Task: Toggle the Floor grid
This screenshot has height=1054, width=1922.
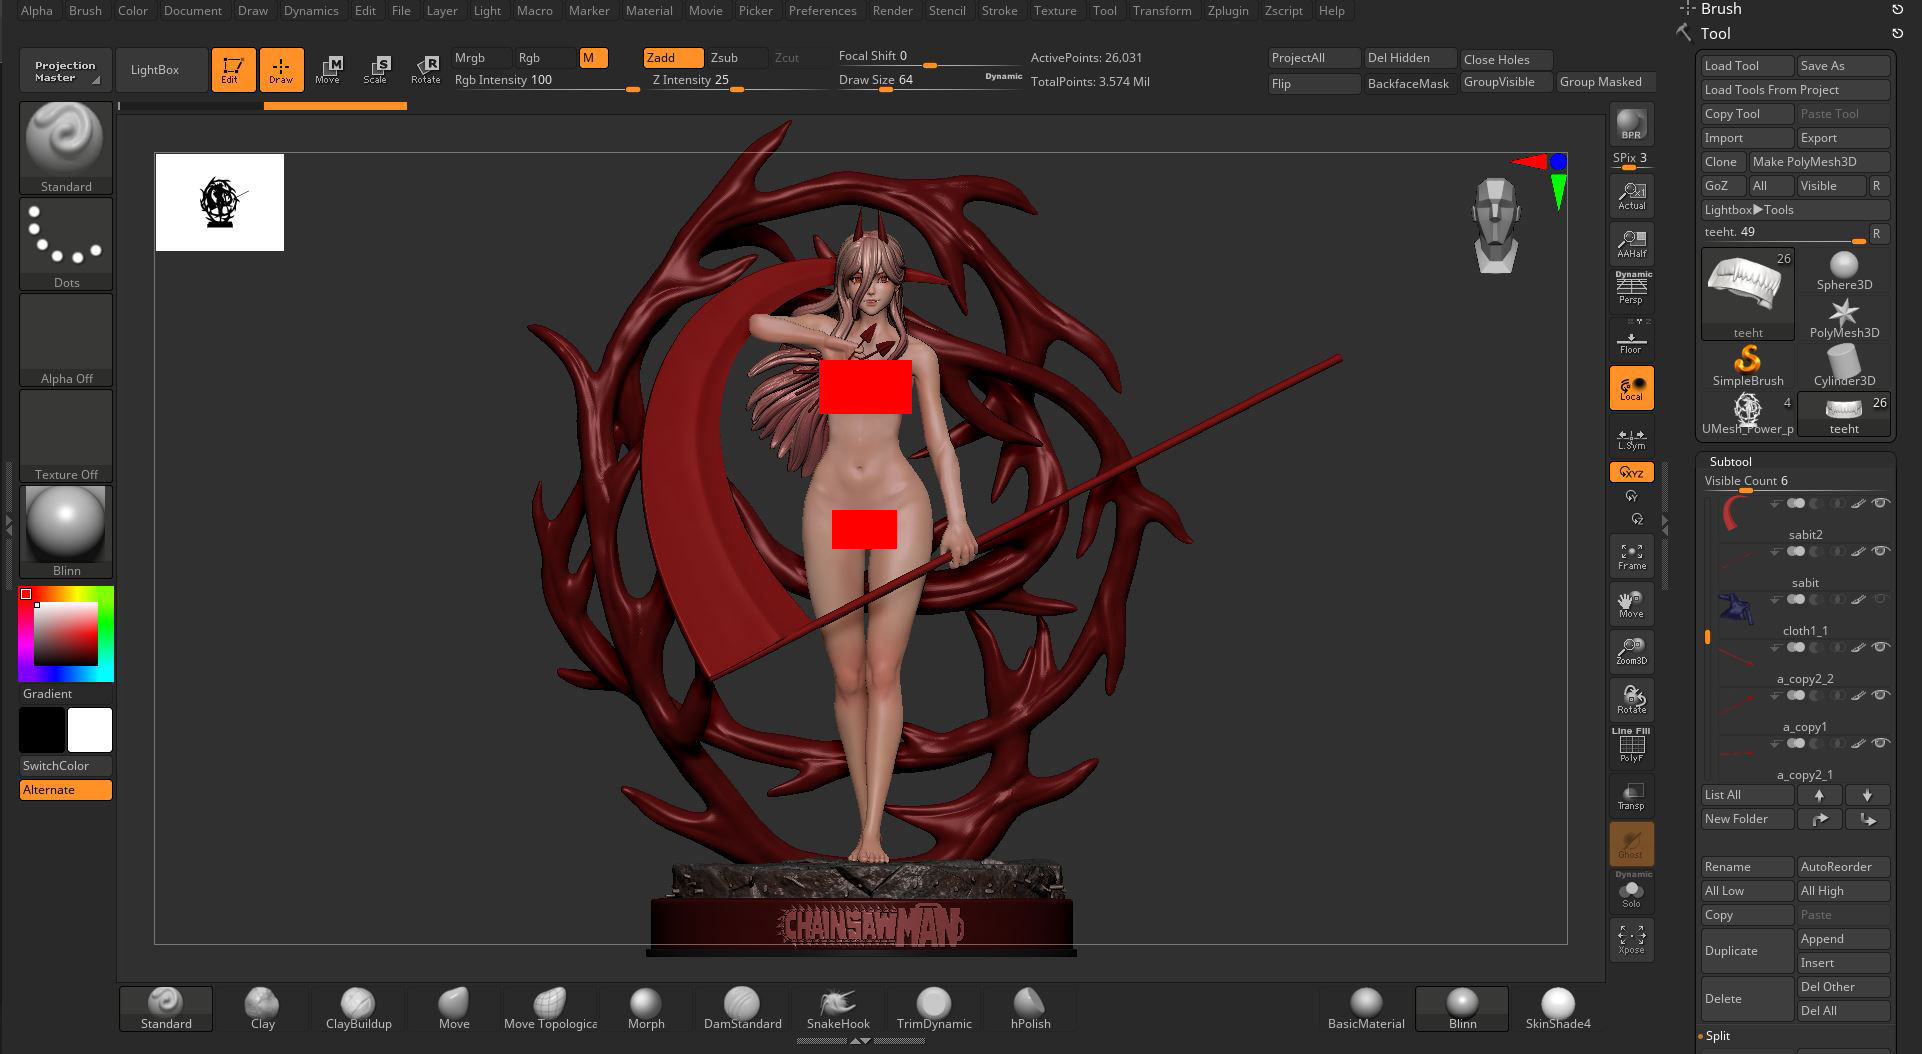Action: coord(1631,339)
